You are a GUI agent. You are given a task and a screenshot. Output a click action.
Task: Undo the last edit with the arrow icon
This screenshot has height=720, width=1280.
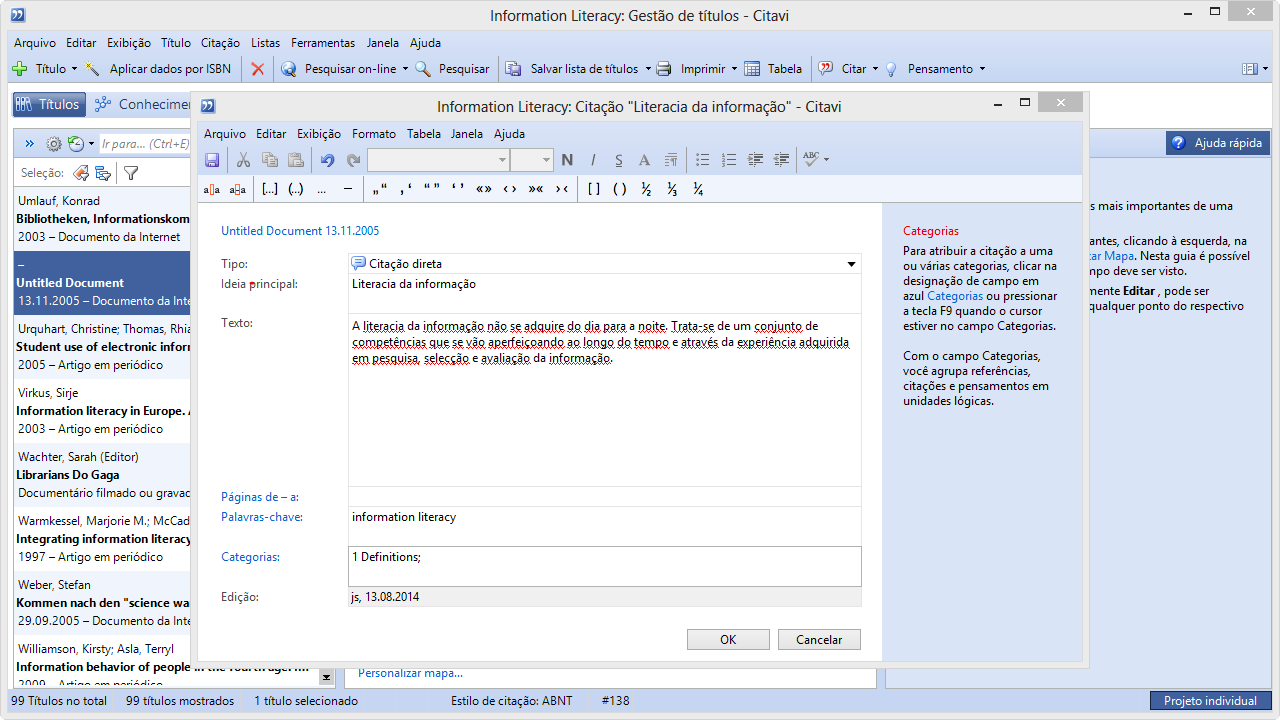(327, 160)
